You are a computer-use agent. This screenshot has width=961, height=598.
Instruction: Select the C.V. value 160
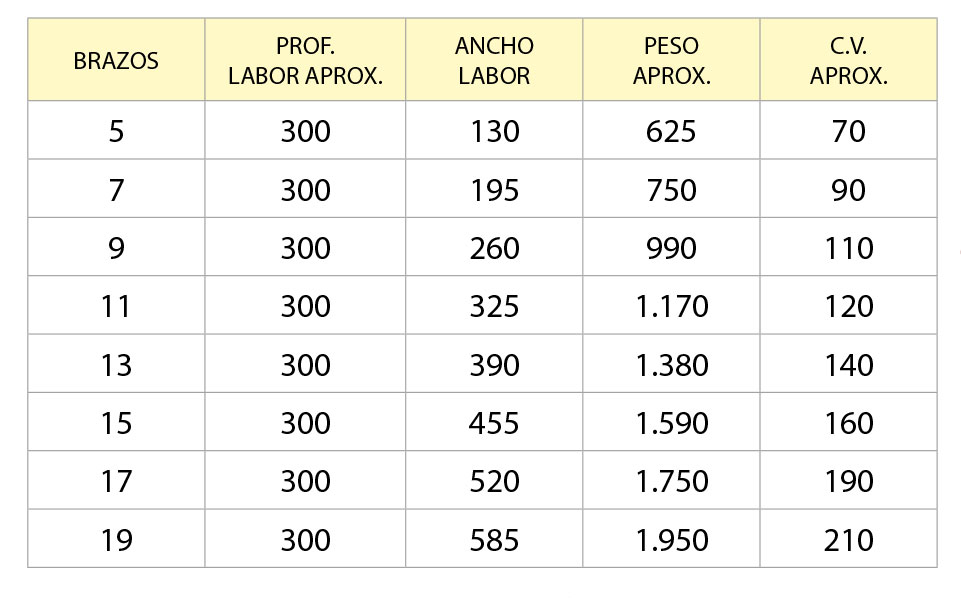(849, 423)
